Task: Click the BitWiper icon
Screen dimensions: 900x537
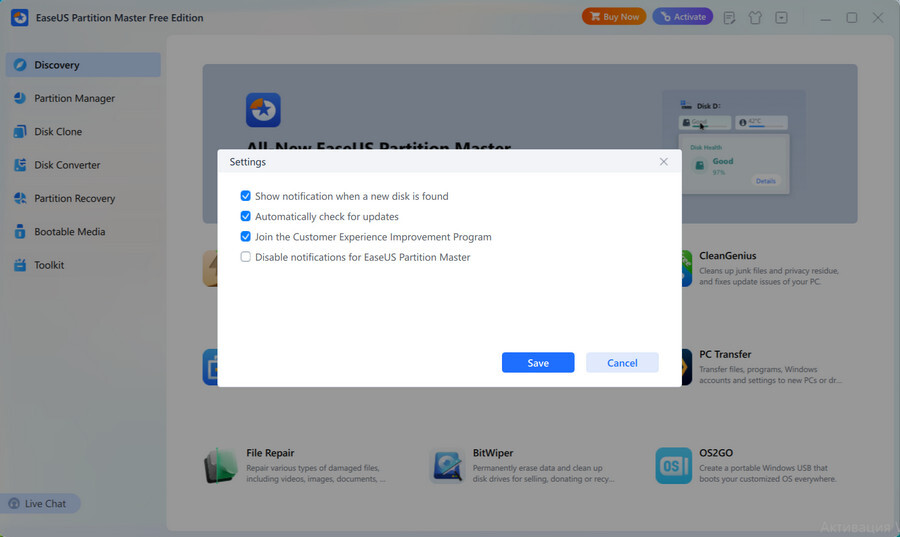Action: (x=447, y=466)
